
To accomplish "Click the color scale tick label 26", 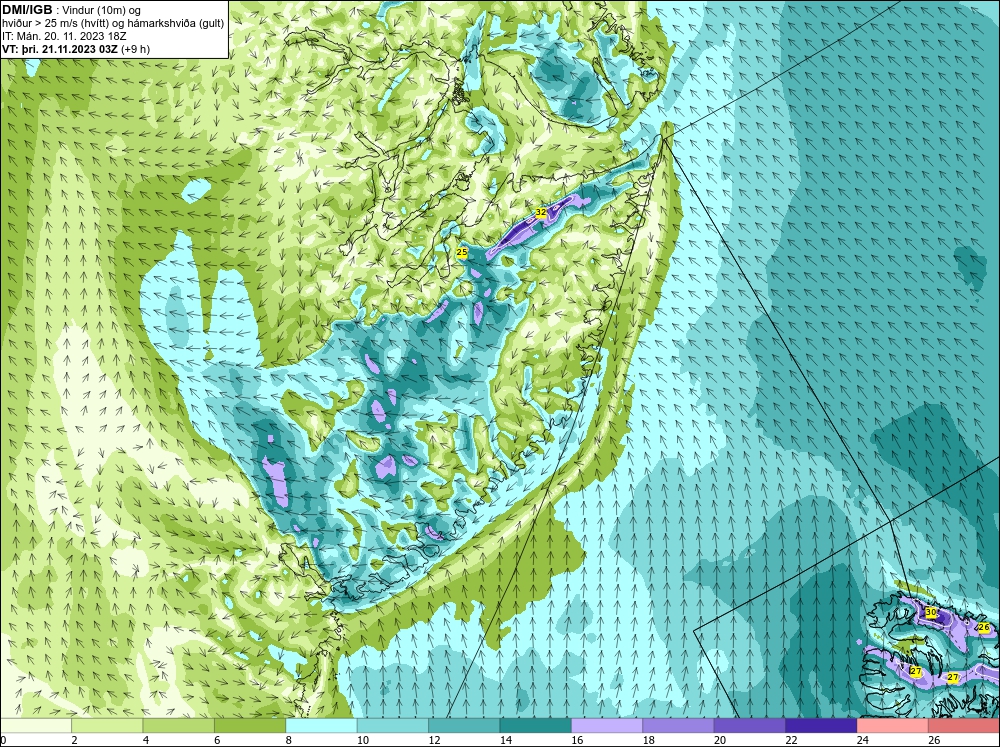I will [934, 740].
